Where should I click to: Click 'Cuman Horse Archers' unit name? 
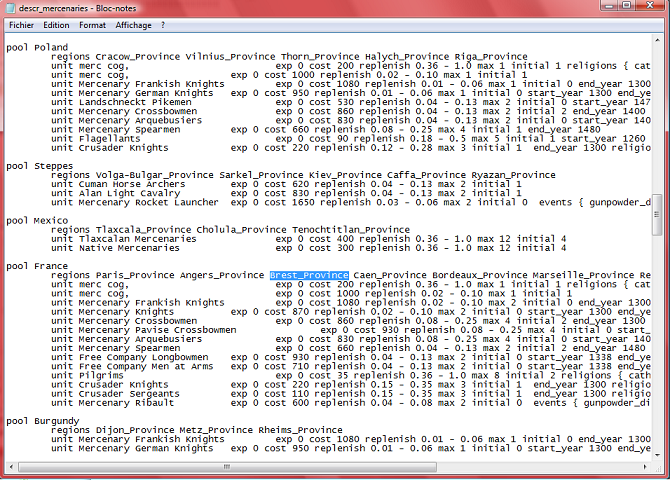click(x=132, y=184)
